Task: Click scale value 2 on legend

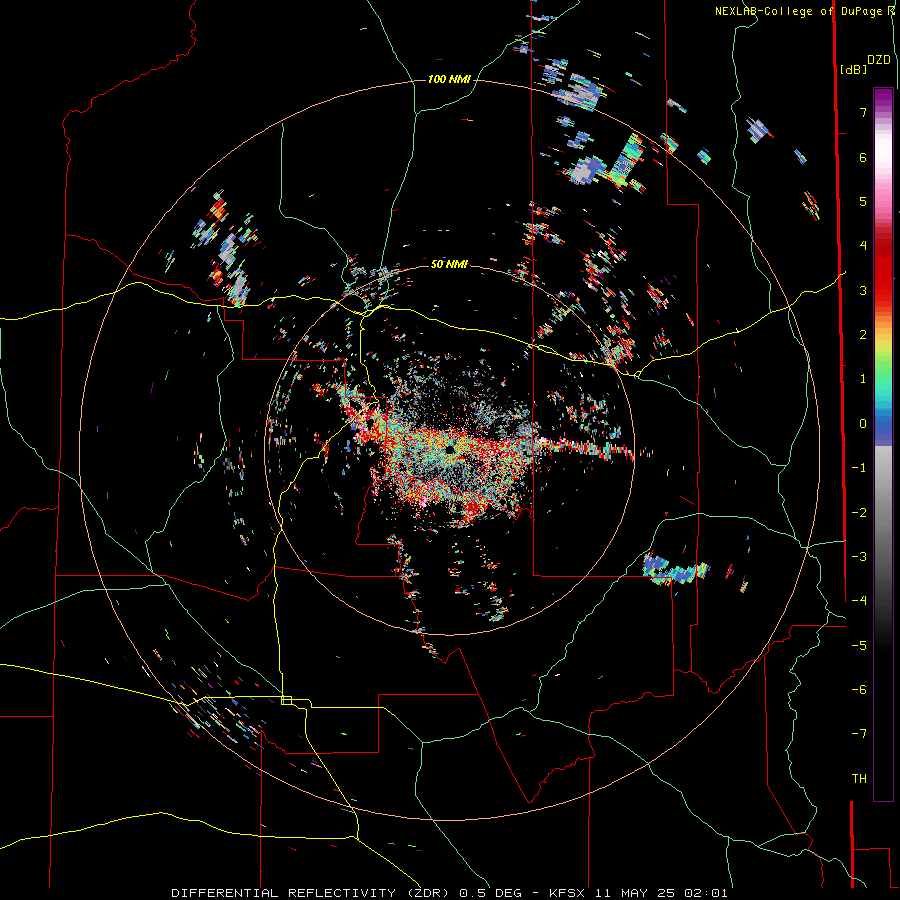Action: 863,335
